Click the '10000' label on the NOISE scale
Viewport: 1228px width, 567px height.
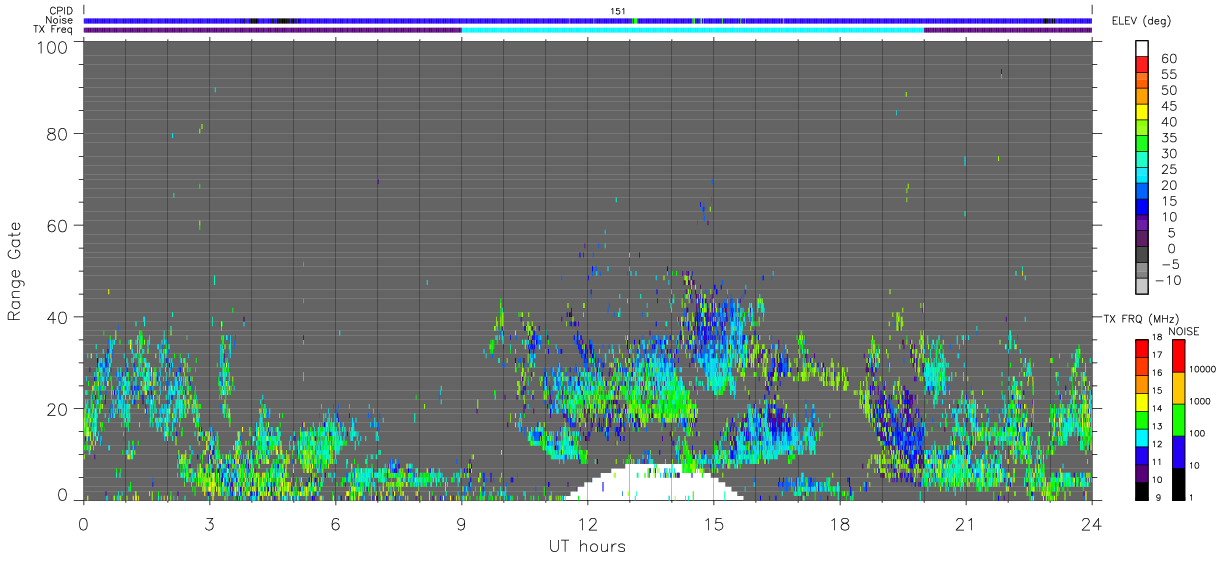click(1203, 369)
